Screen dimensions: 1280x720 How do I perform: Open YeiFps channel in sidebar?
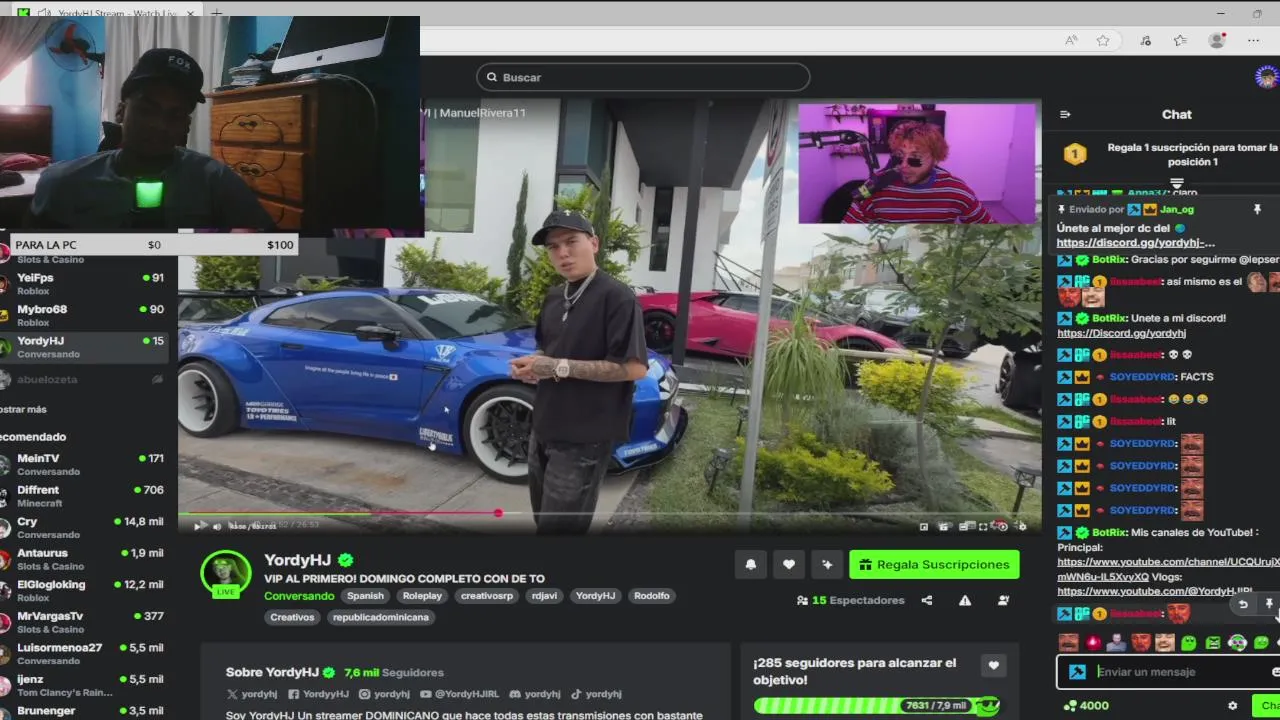(82, 284)
